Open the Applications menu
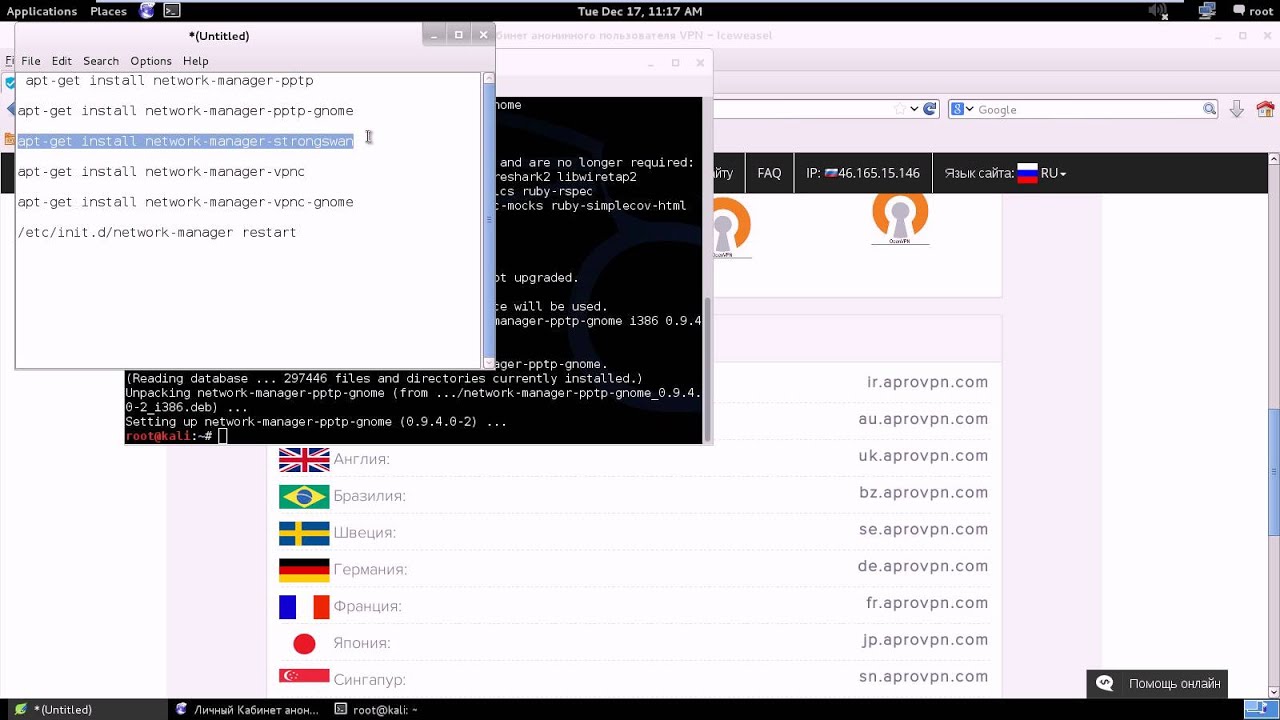The width and height of the screenshot is (1280, 720). [x=42, y=11]
